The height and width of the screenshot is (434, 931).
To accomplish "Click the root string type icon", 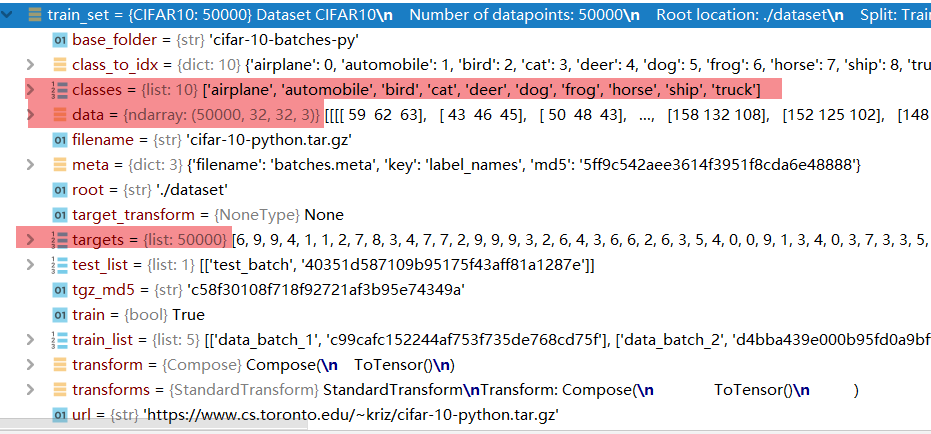I will click(x=59, y=189).
